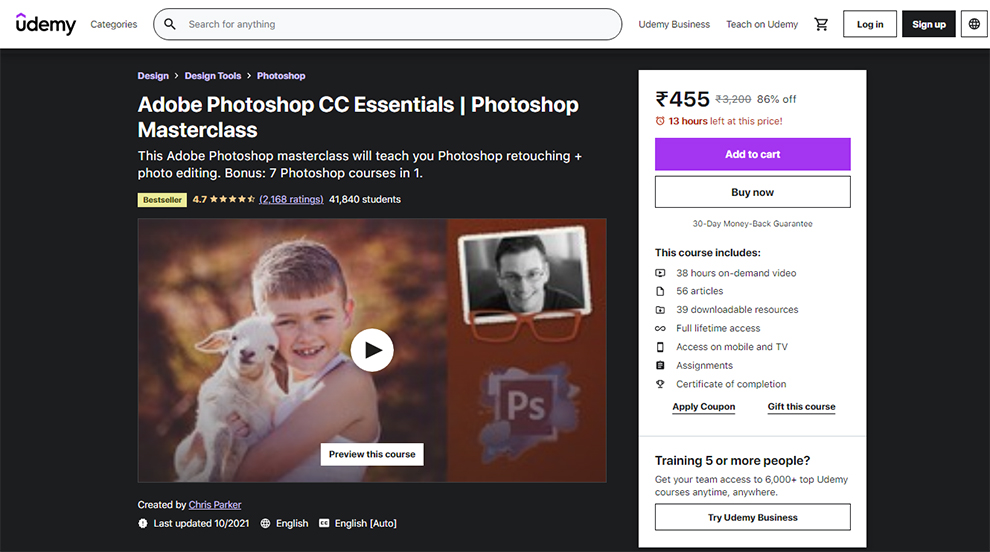990x552 pixels.
Task: Click Preview this course label
Action: click(x=372, y=454)
